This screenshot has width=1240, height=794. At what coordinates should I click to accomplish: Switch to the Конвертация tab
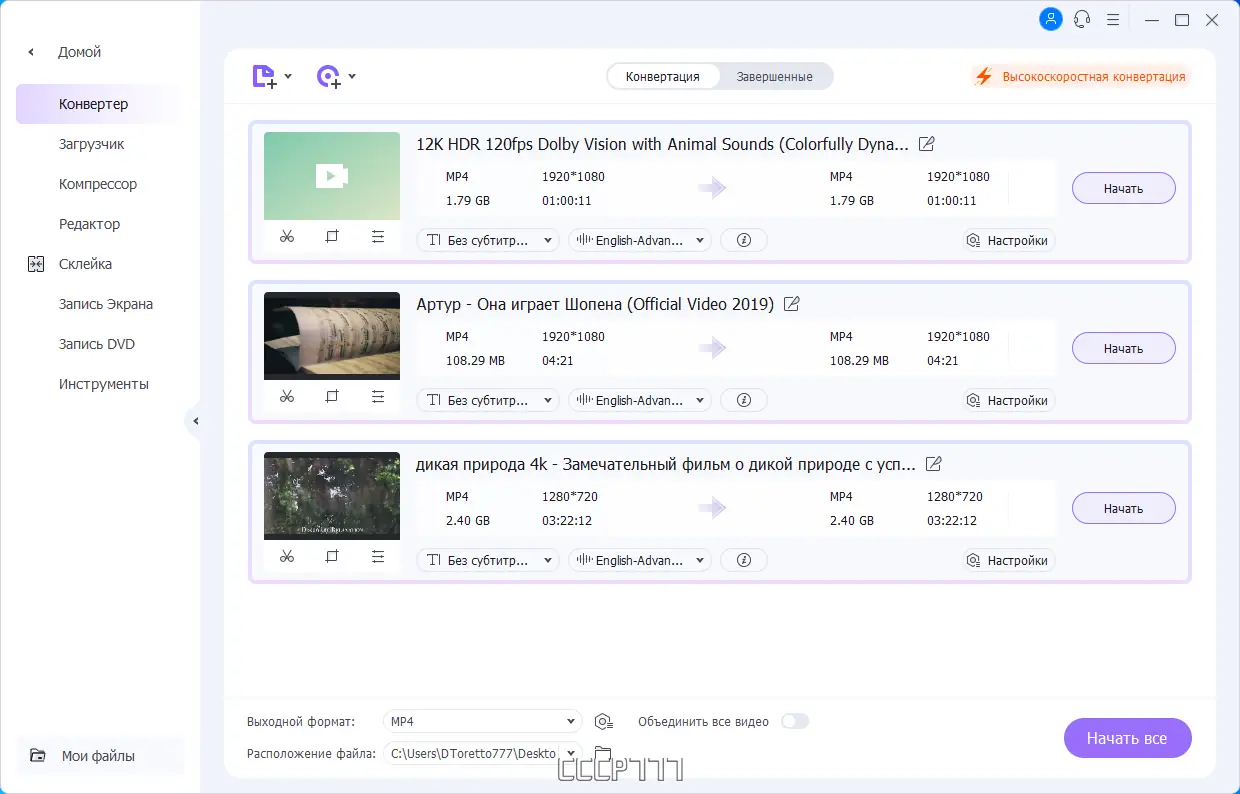663,76
